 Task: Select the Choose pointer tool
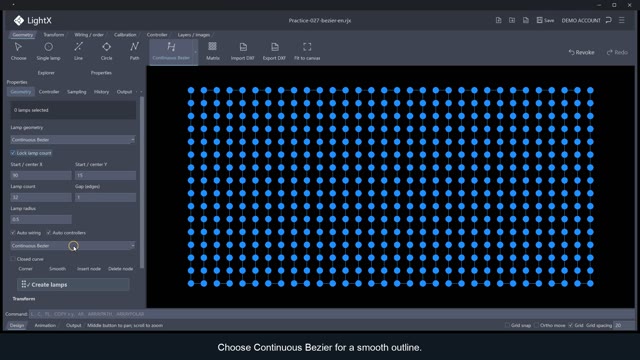18,51
